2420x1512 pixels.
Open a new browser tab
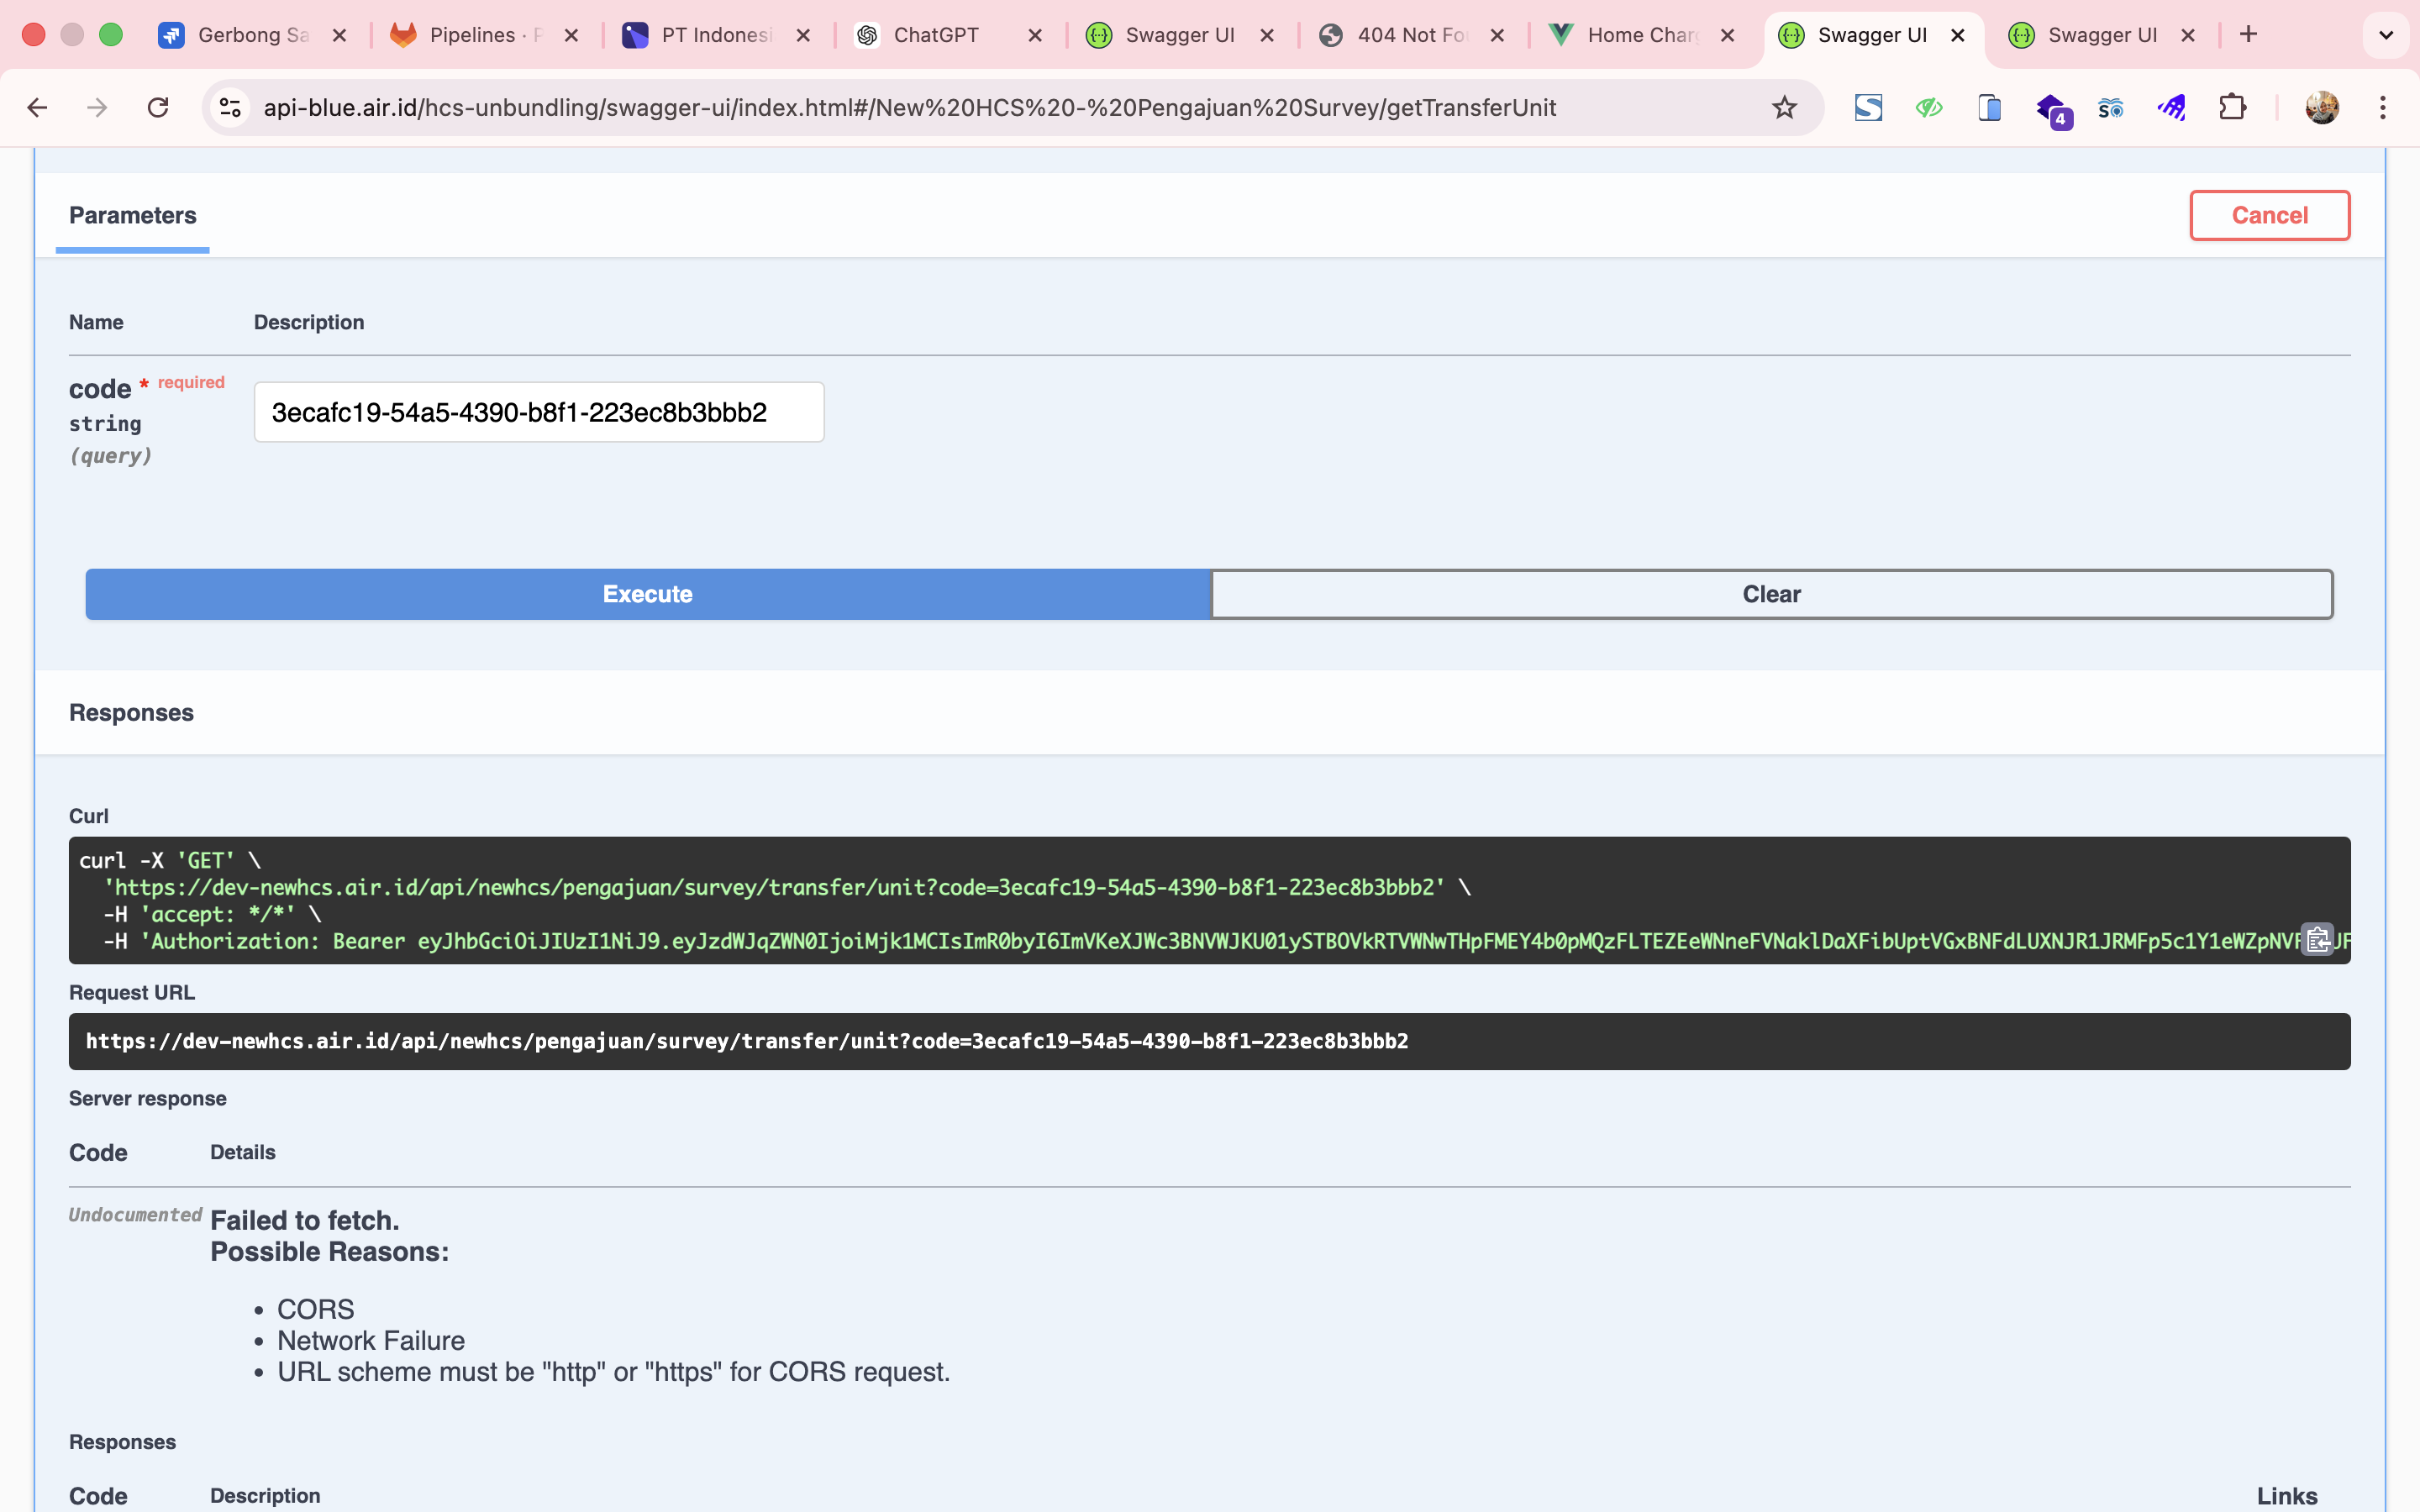coord(2249,35)
